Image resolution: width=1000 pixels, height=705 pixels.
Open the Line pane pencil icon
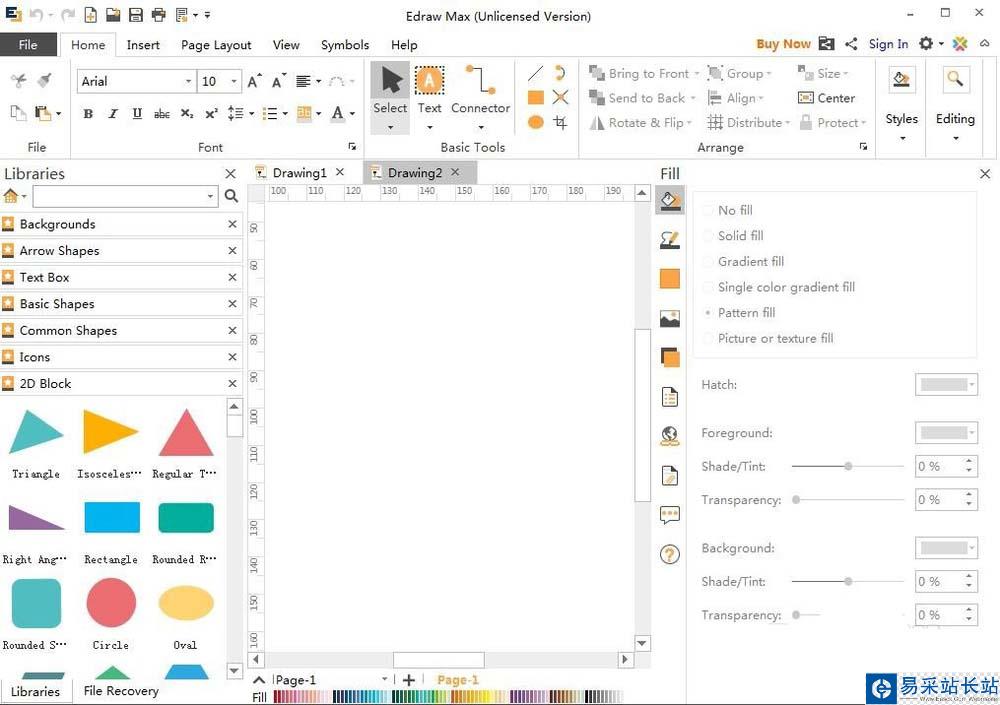[x=670, y=240]
